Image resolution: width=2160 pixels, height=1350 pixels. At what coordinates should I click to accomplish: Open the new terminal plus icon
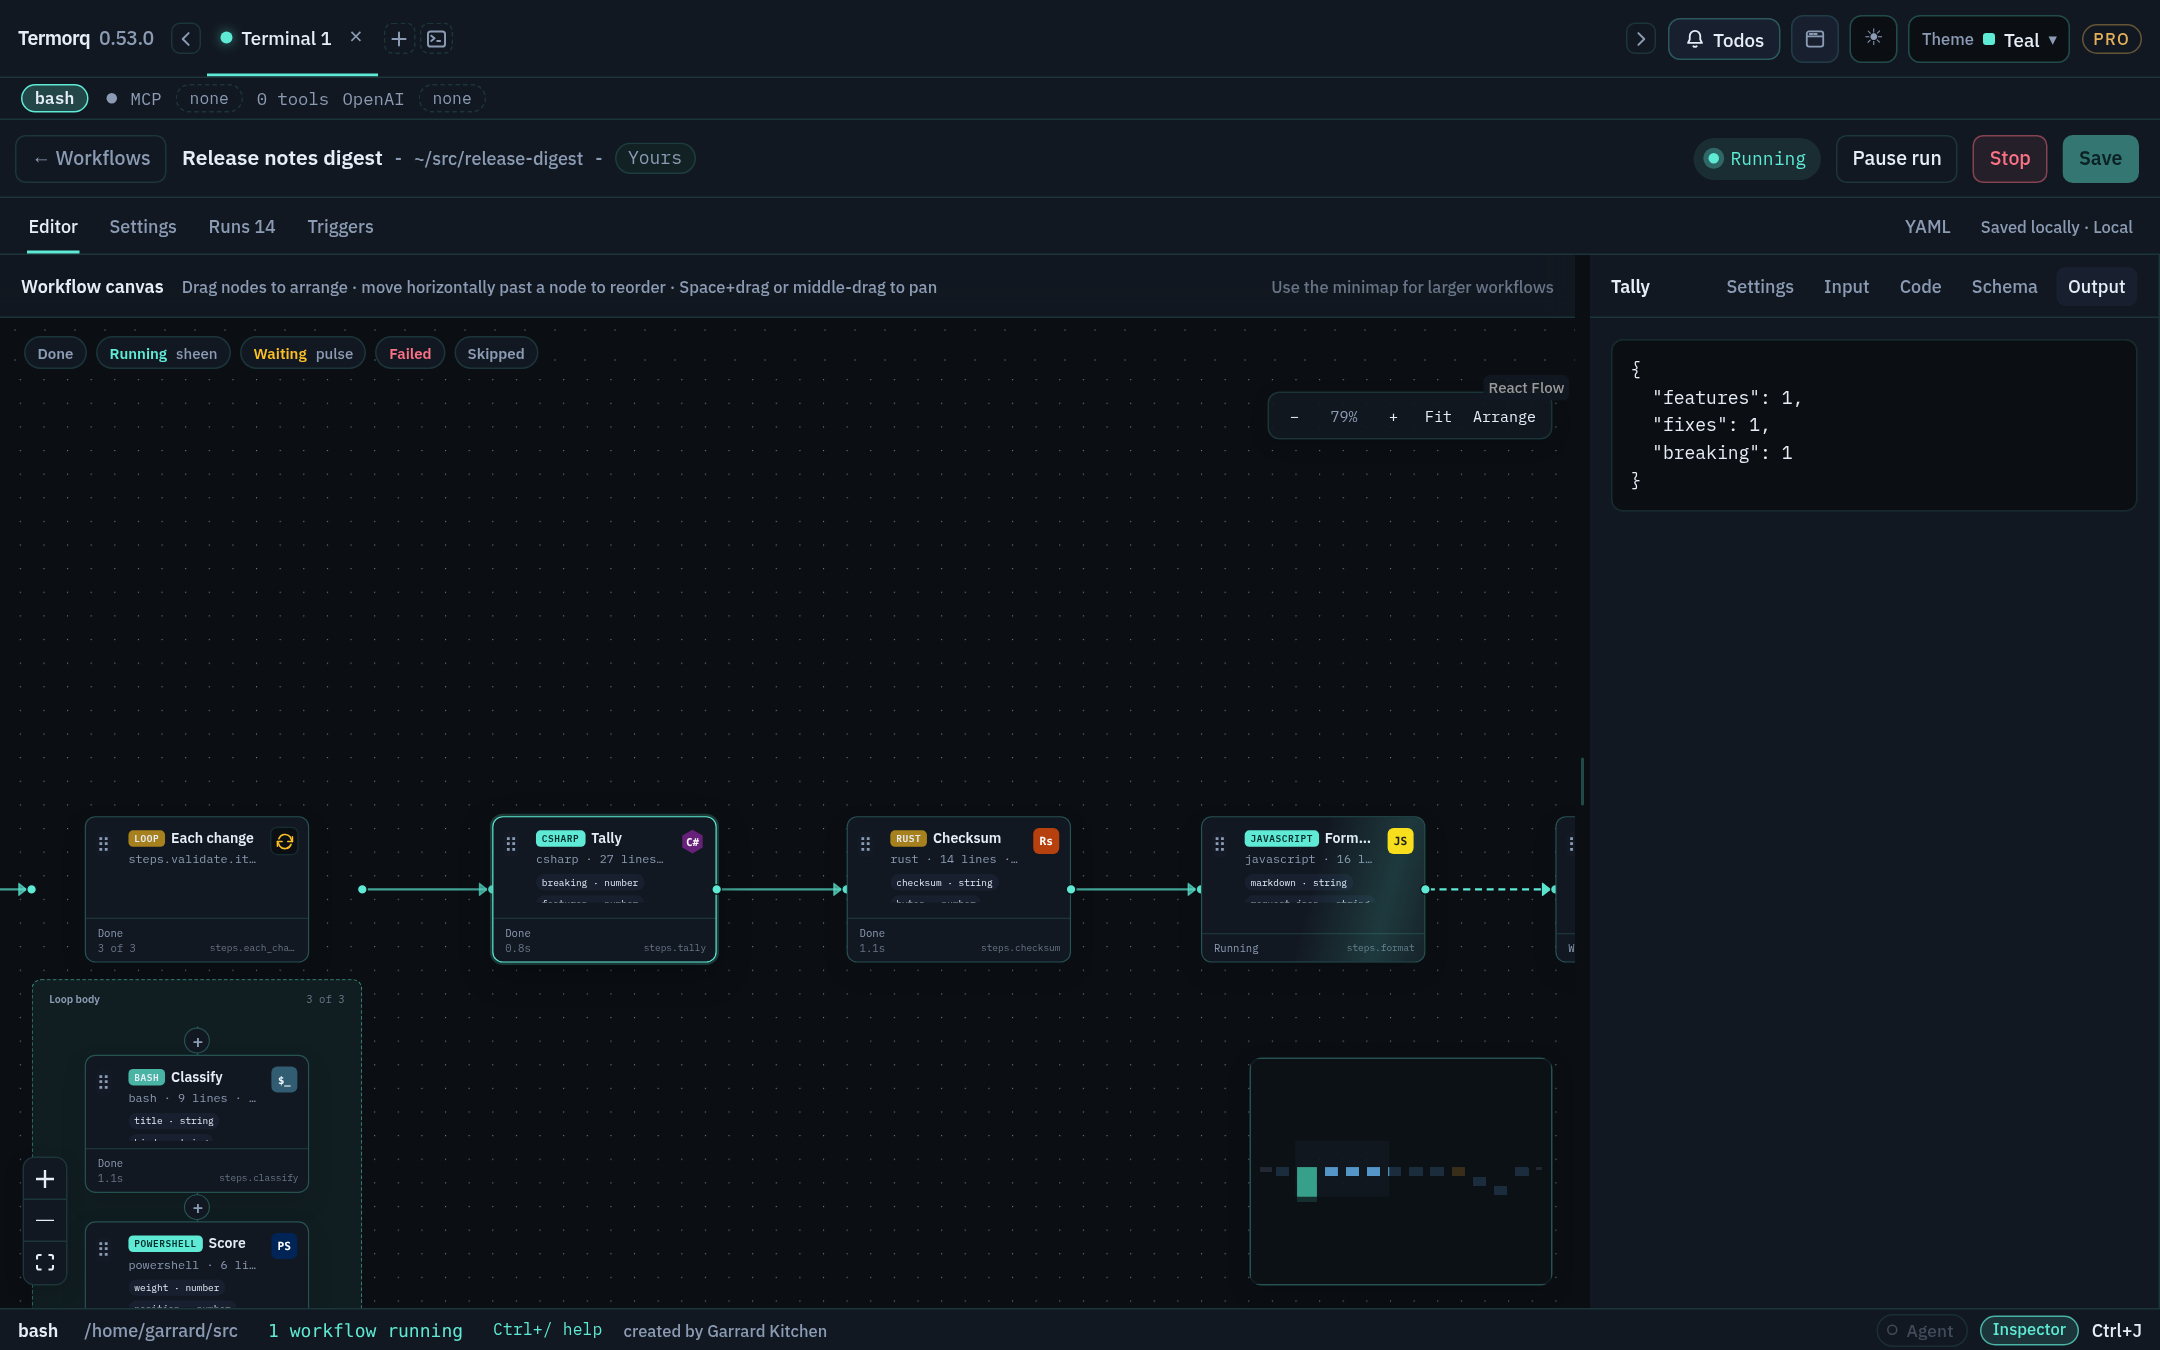pos(398,39)
